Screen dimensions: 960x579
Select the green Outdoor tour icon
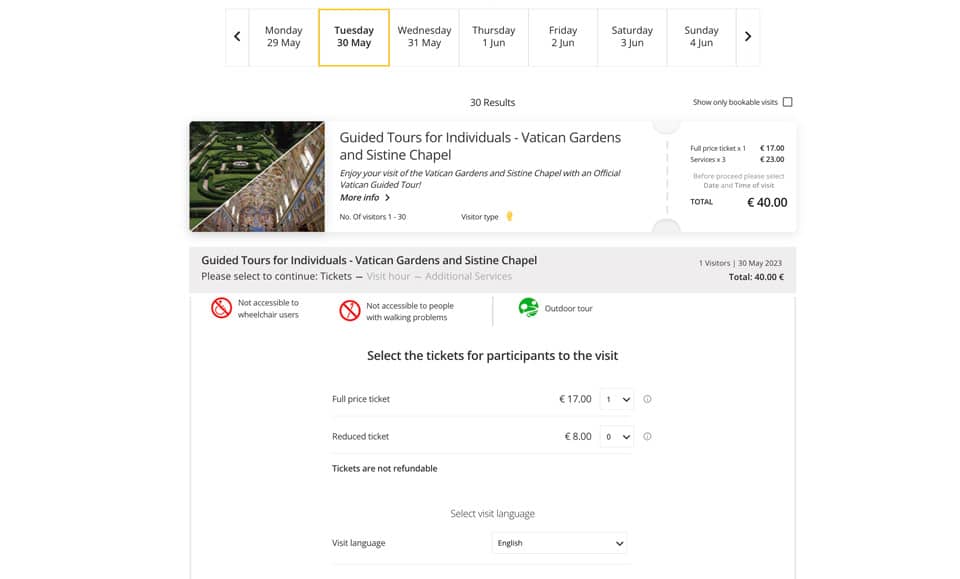tap(527, 309)
